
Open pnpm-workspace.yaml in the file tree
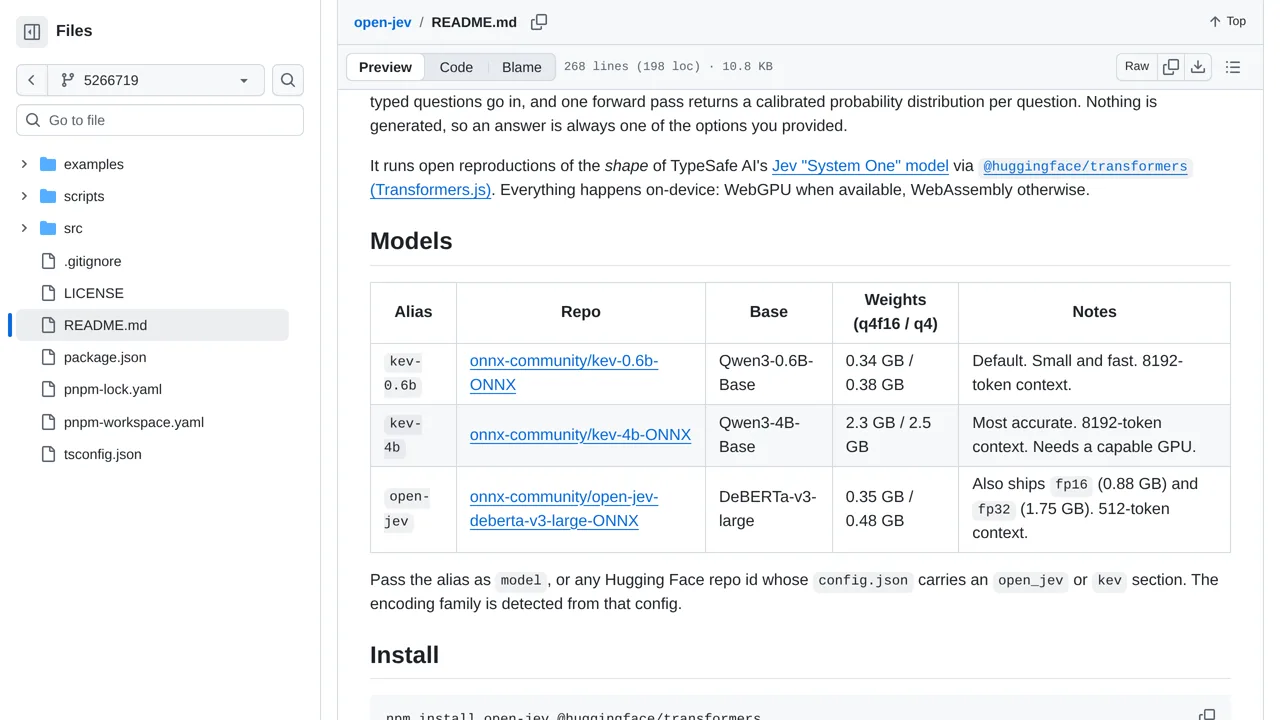point(134,422)
